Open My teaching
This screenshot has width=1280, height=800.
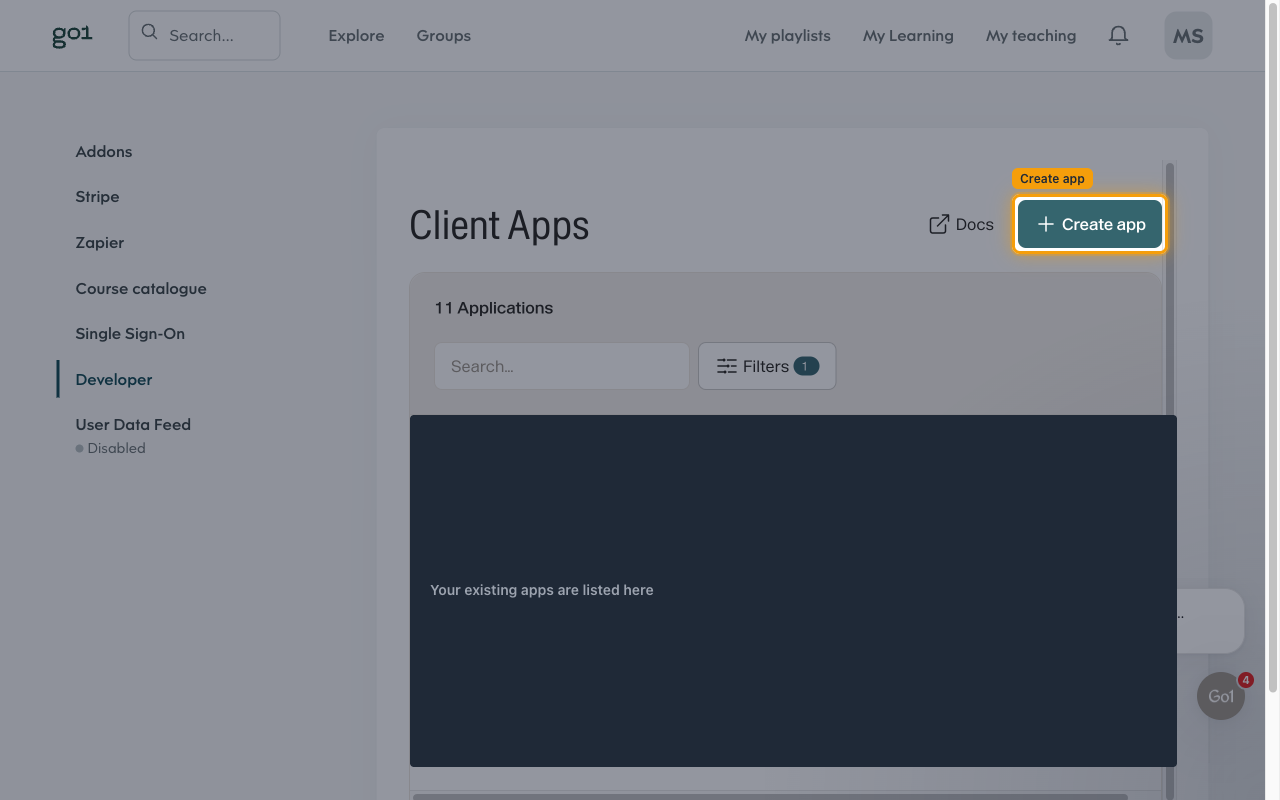tap(1031, 36)
